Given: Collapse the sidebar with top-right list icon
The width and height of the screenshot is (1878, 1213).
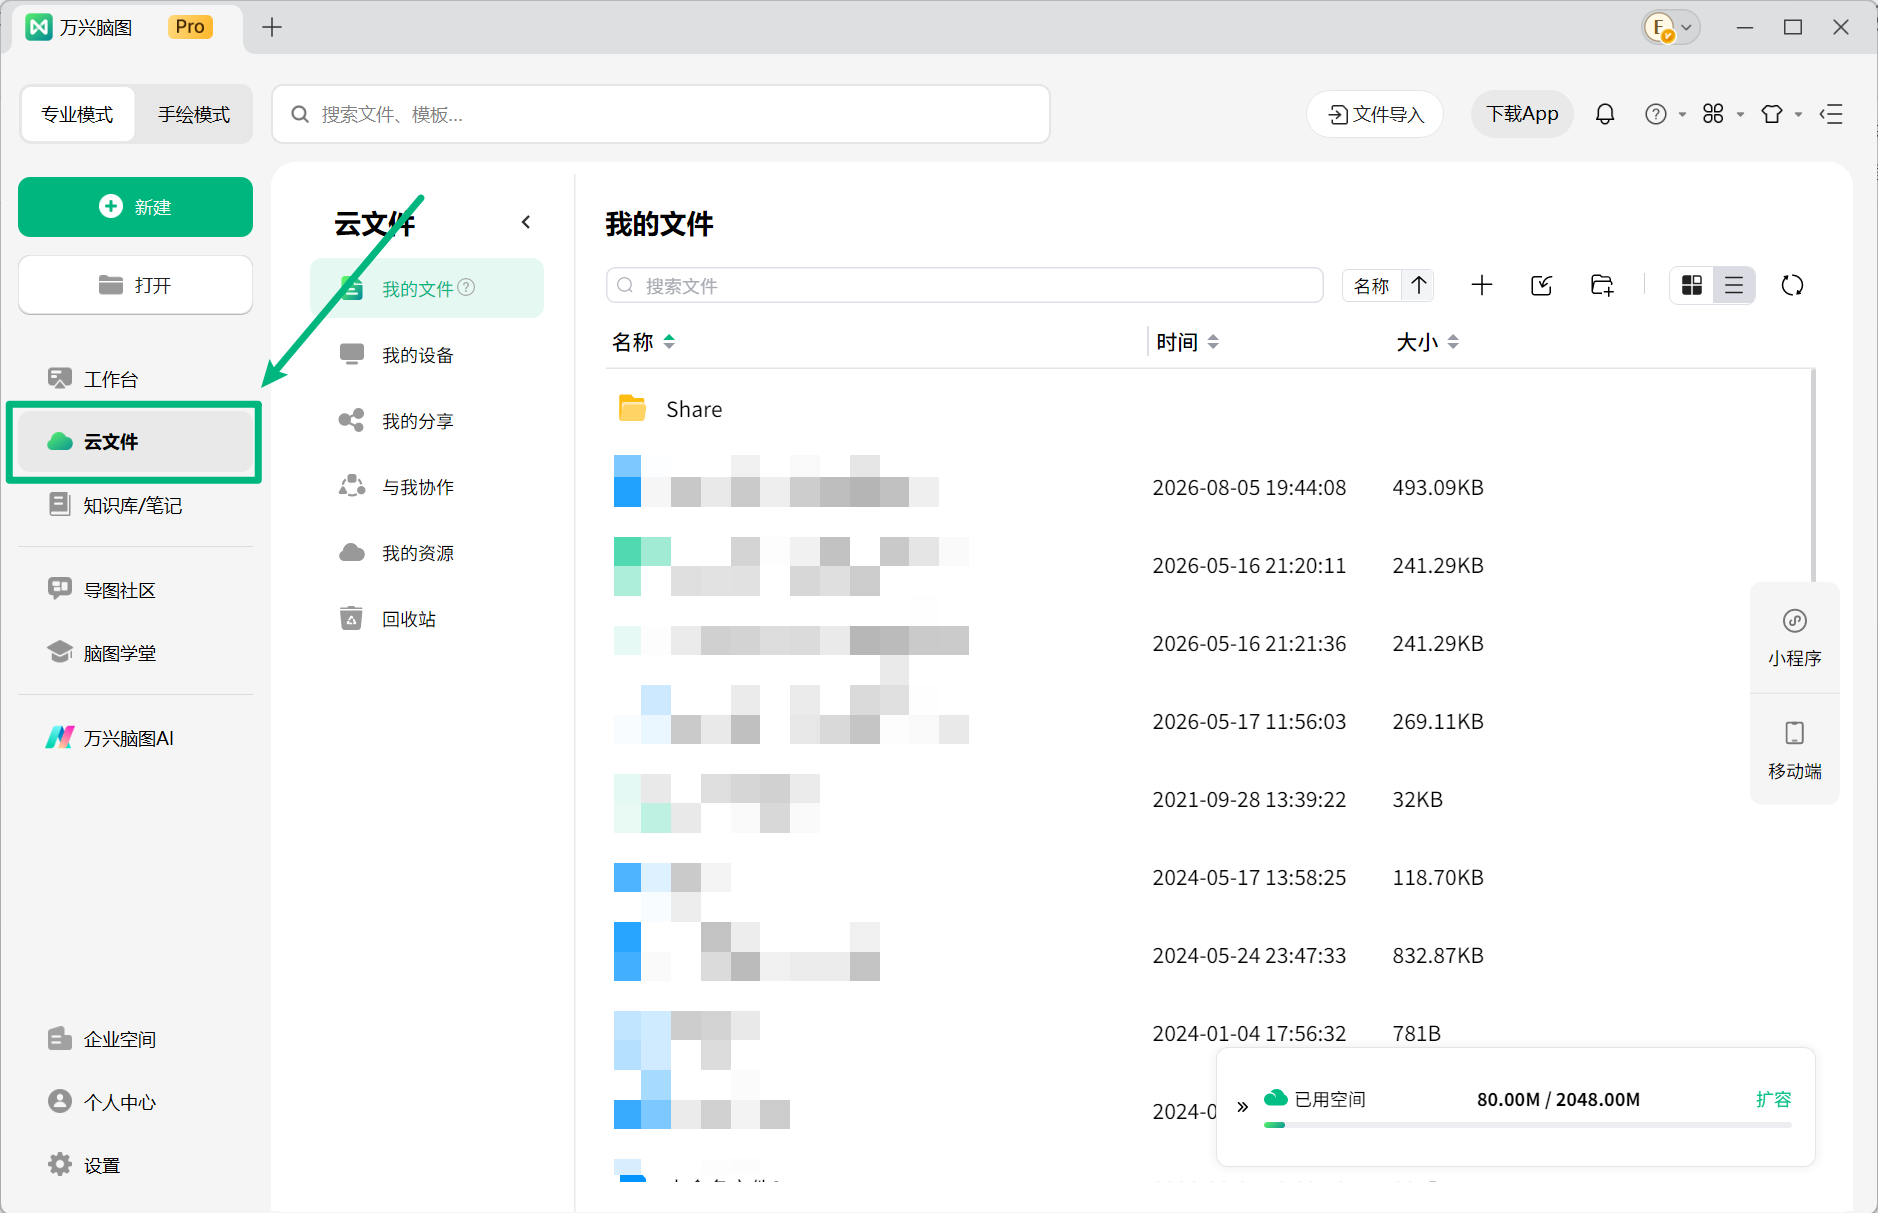Looking at the screenshot, I should pos(1831,114).
